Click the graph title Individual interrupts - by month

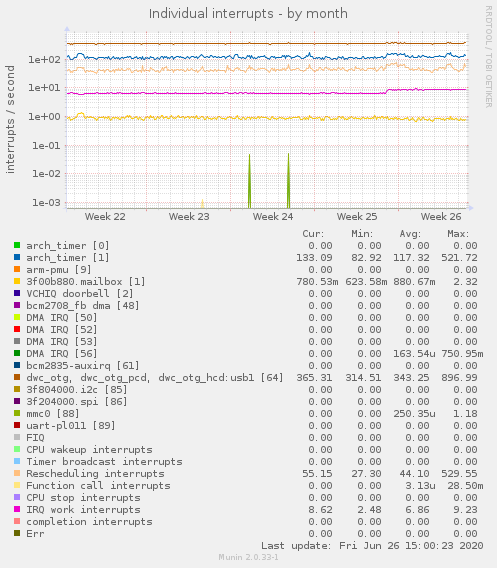[248, 14]
